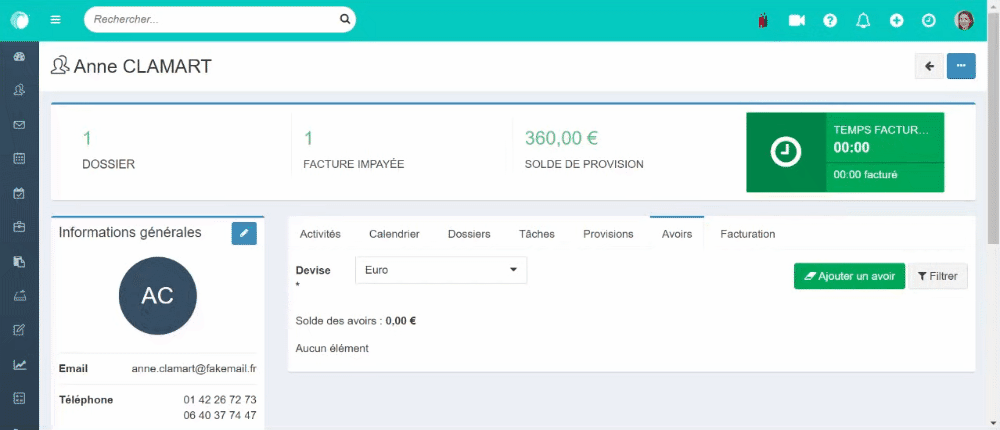Viewport: 1000px width, 430px height.
Task: Open the hamburger menu in top bar
Action: pos(55,20)
